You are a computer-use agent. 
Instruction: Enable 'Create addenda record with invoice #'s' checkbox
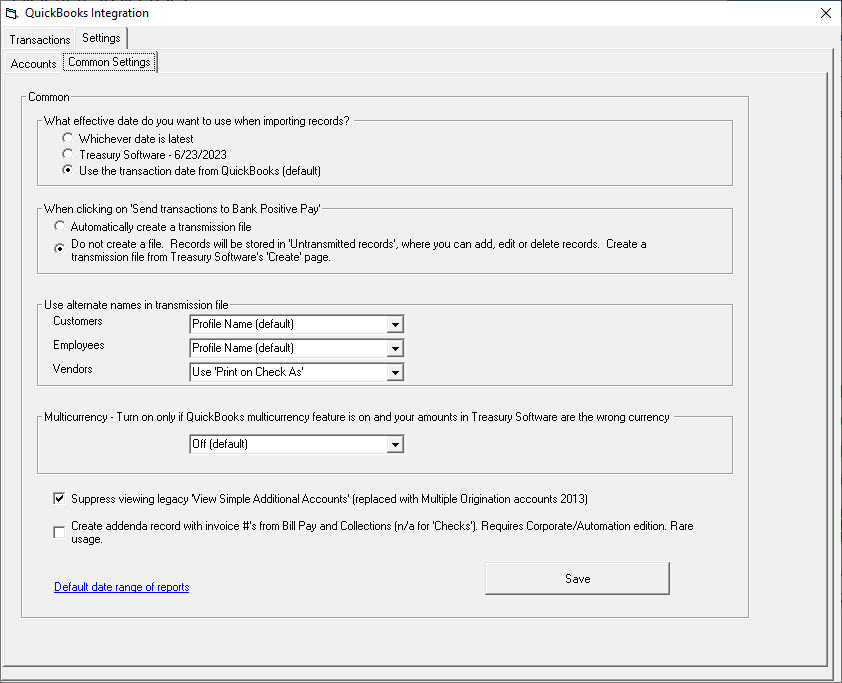(x=59, y=532)
